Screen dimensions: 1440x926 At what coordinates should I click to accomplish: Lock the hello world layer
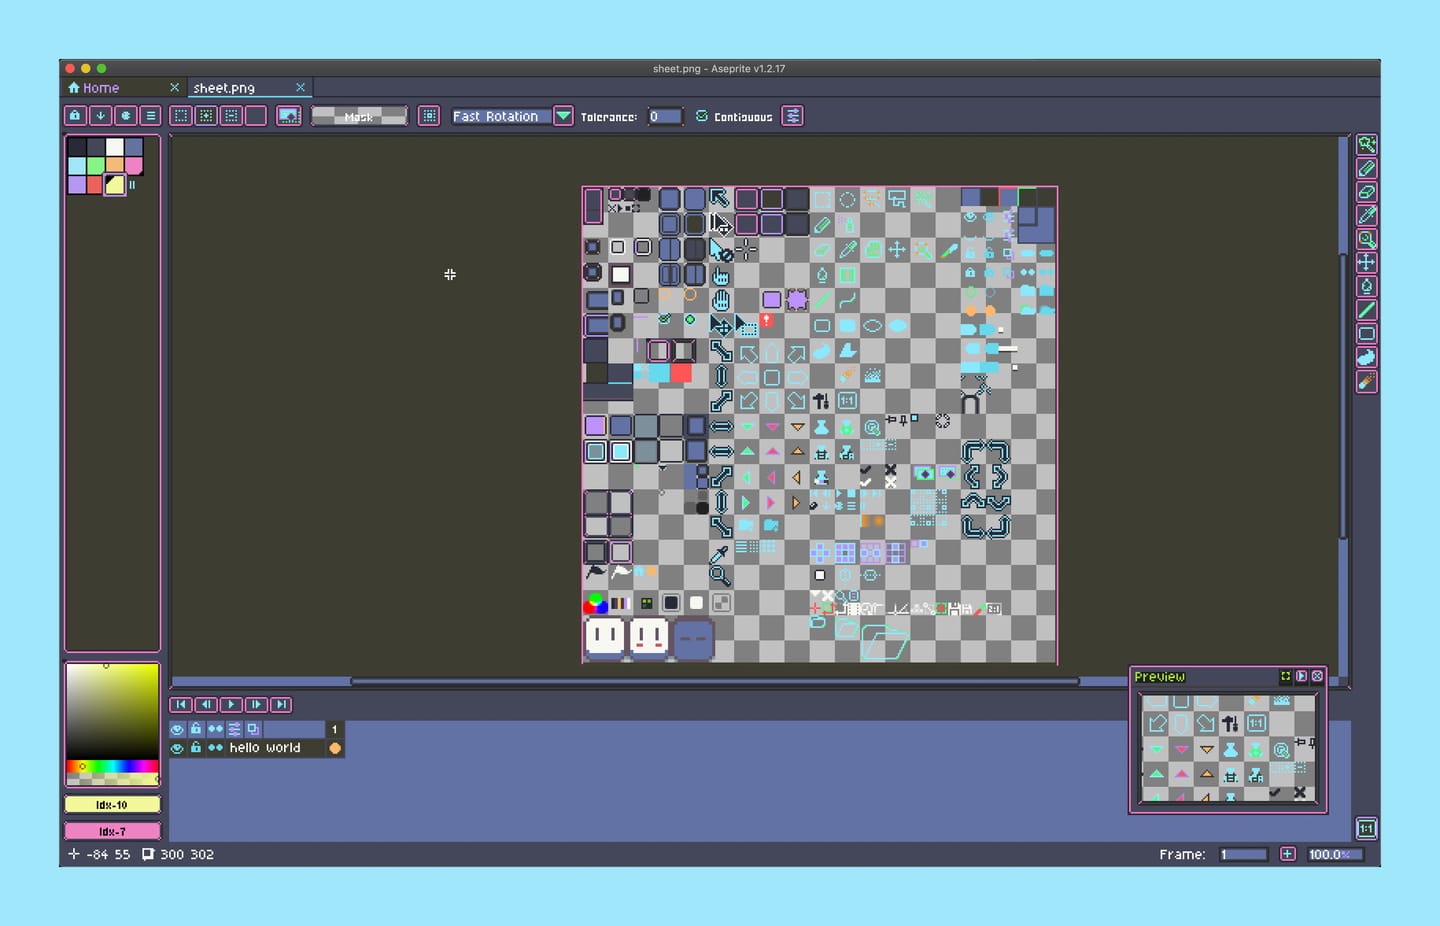[x=196, y=748]
